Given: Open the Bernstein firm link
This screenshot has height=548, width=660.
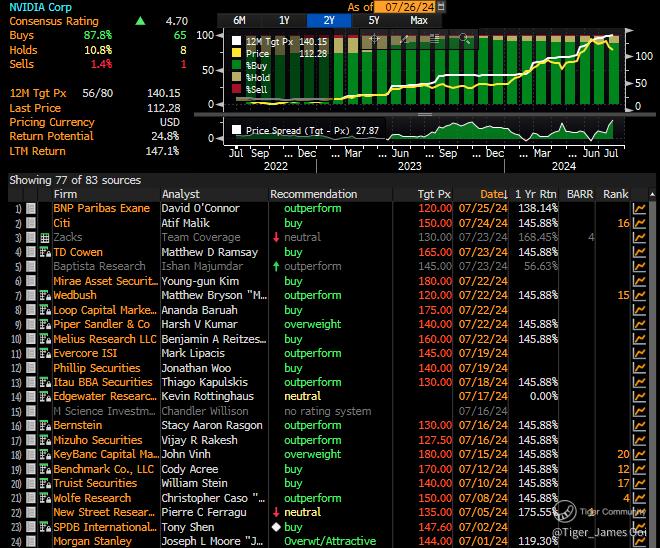Looking at the screenshot, I should (x=77, y=425).
